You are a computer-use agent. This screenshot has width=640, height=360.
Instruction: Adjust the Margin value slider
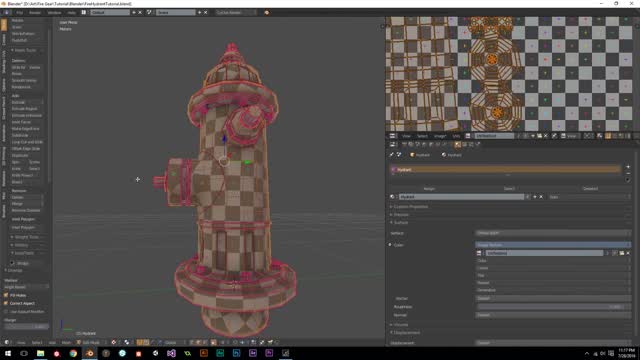[26, 327]
